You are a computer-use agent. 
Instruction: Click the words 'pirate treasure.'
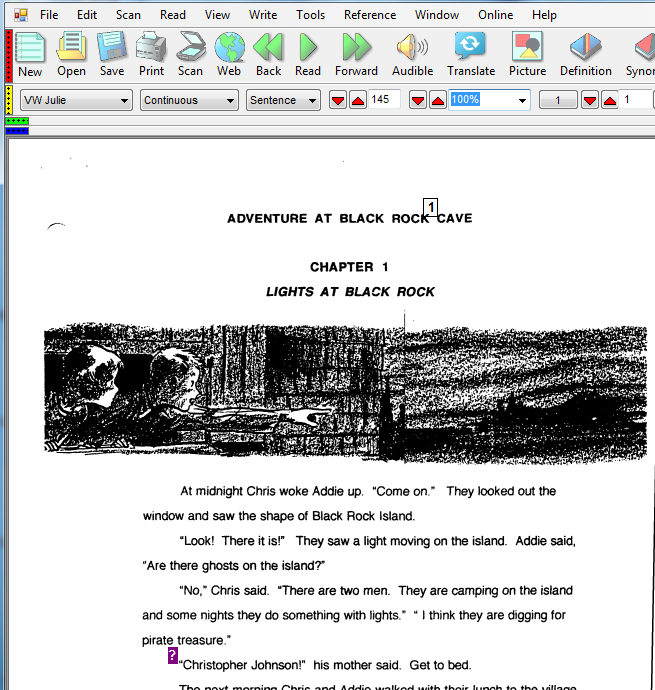pos(186,640)
